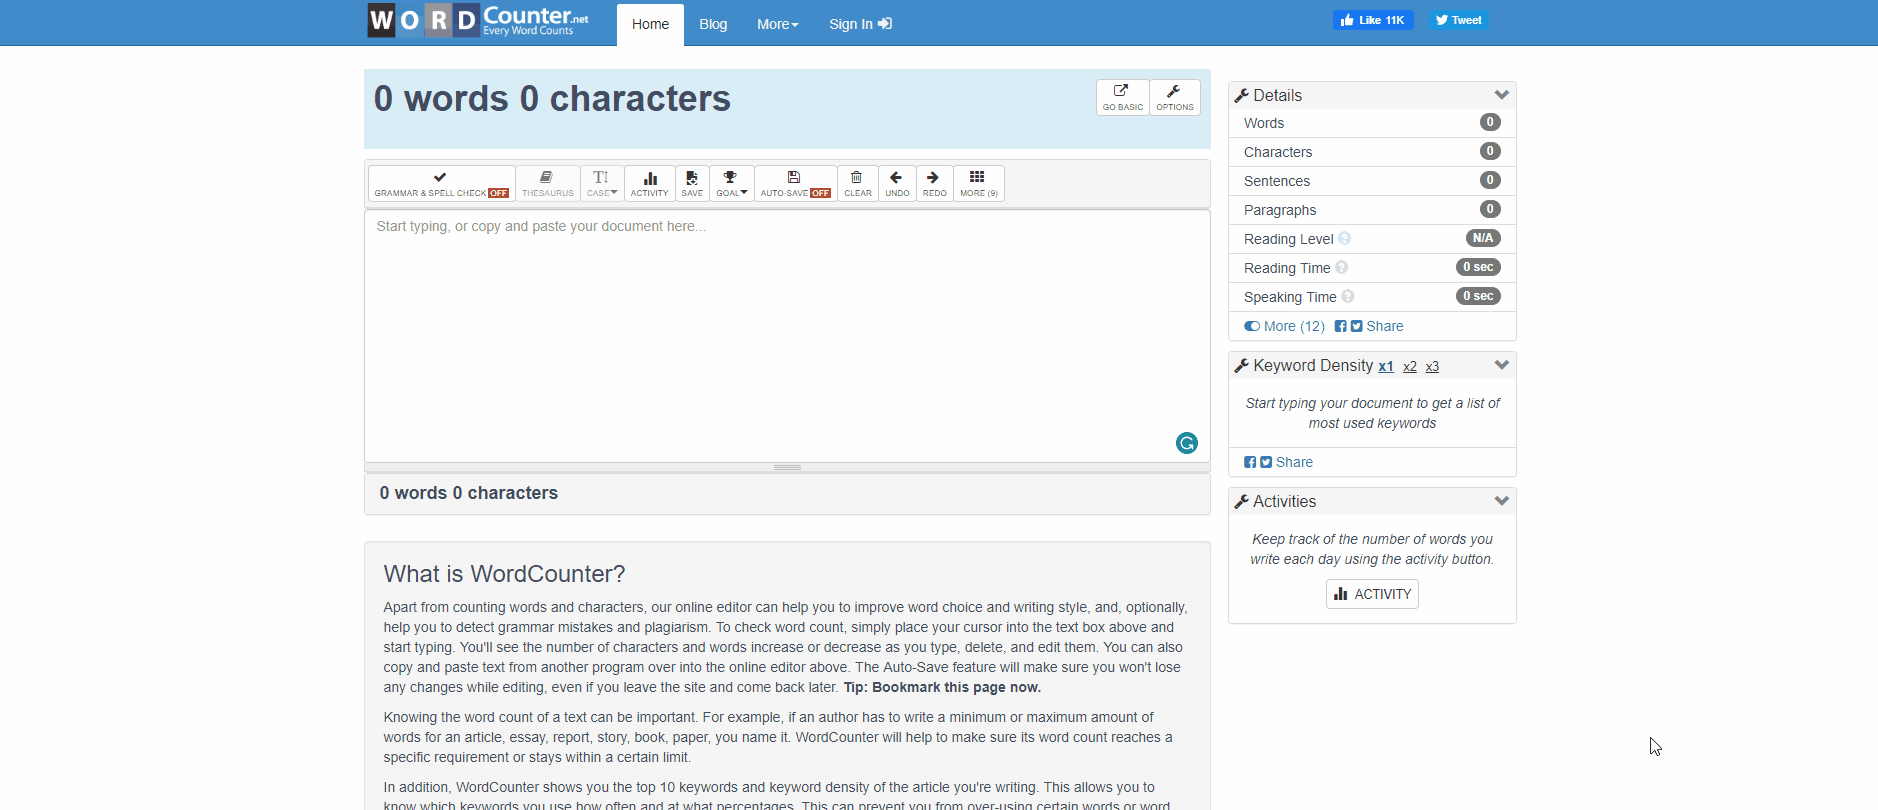The height and width of the screenshot is (810, 1878).
Task: Collapse the Activities panel chevron
Action: click(1501, 501)
